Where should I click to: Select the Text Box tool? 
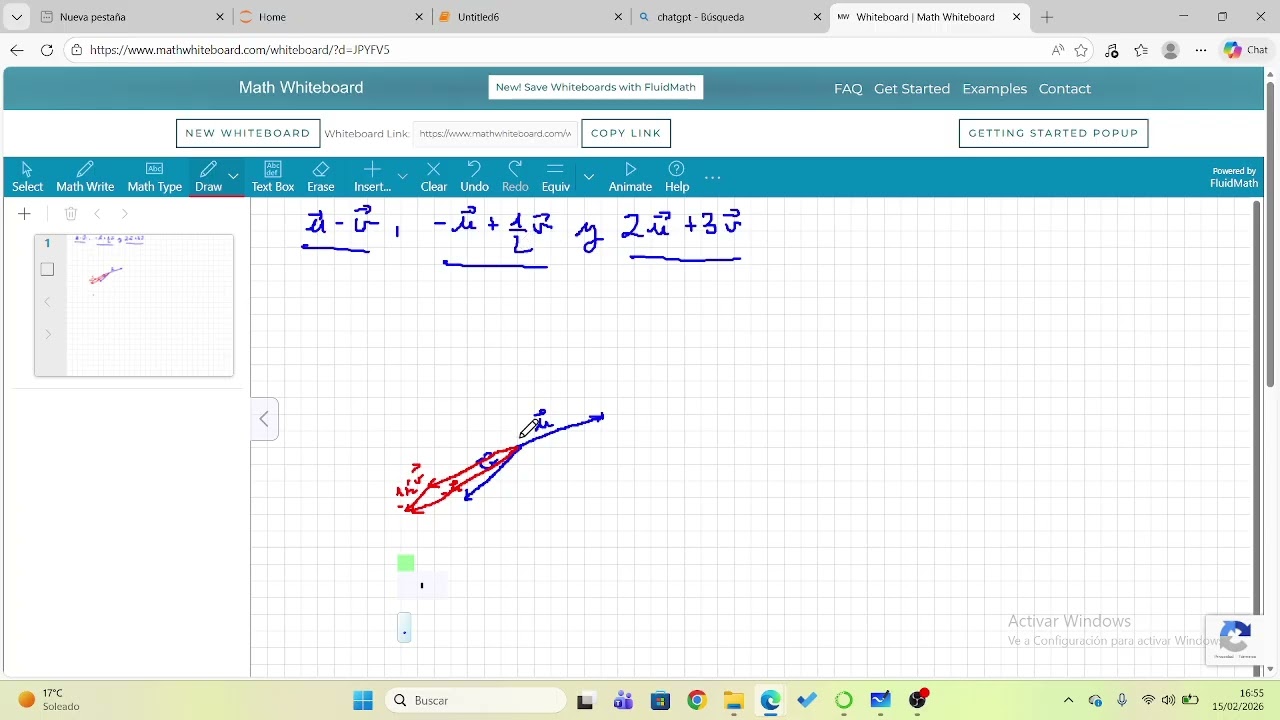tap(273, 177)
